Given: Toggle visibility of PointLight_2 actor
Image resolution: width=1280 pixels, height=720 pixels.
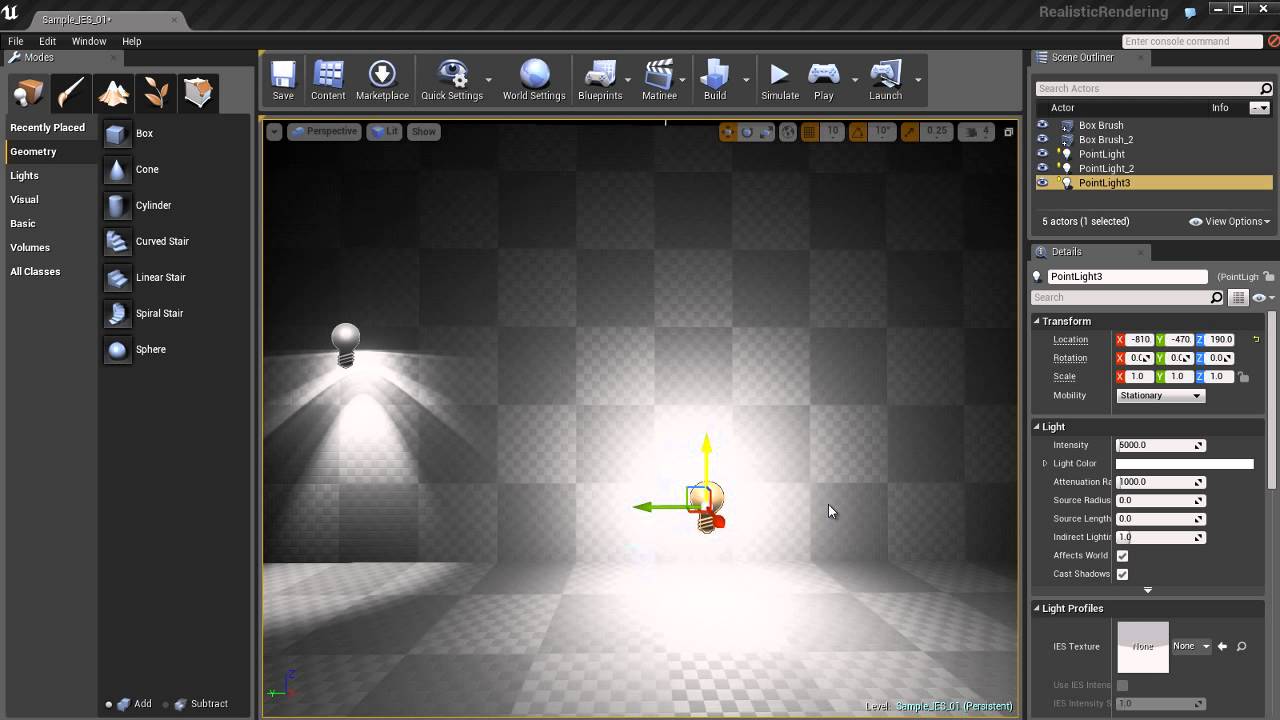Looking at the screenshot, I should click(1042, 168).
